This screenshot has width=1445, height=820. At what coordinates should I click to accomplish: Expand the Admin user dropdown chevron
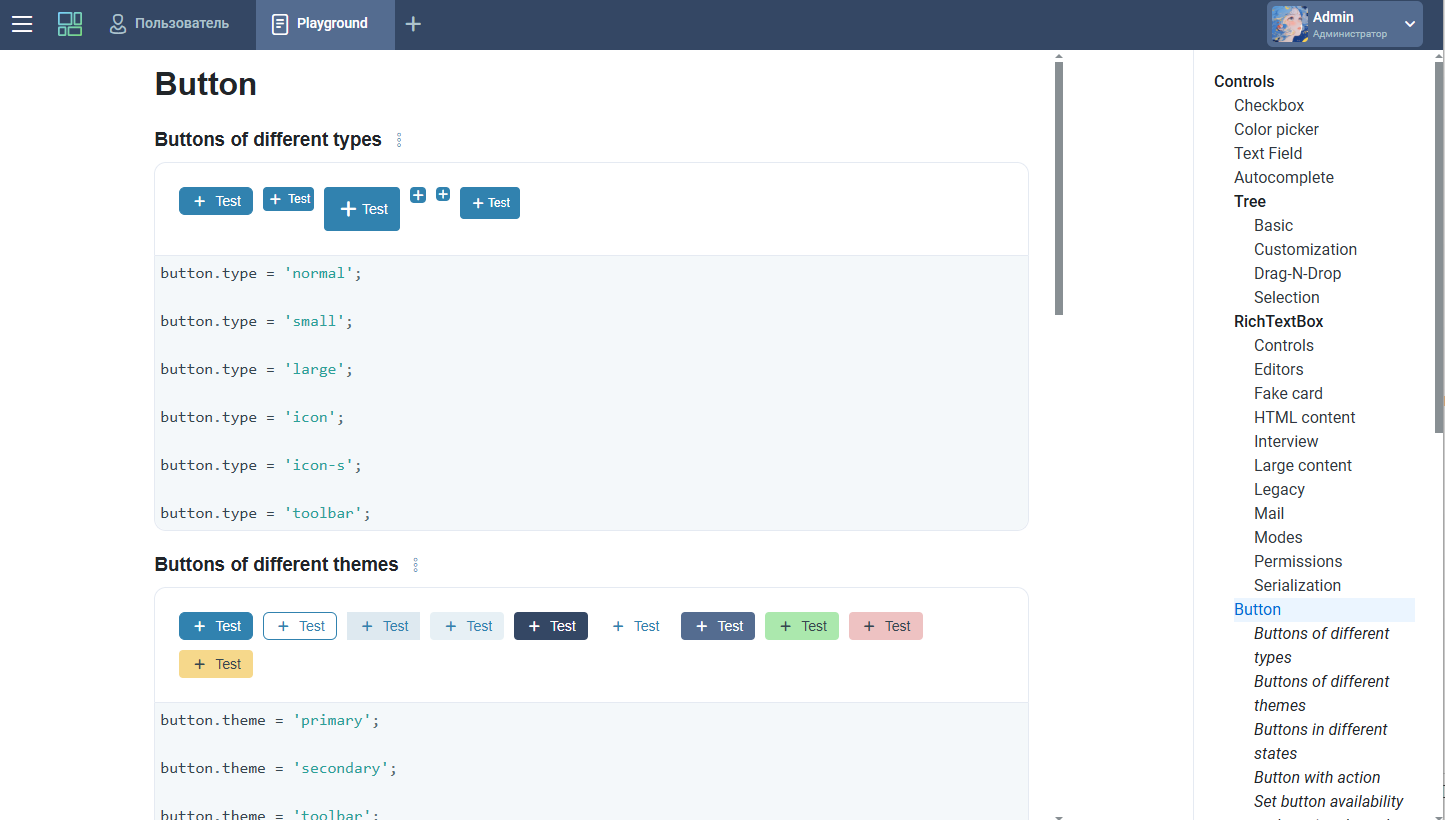(x=1410, y=24)
